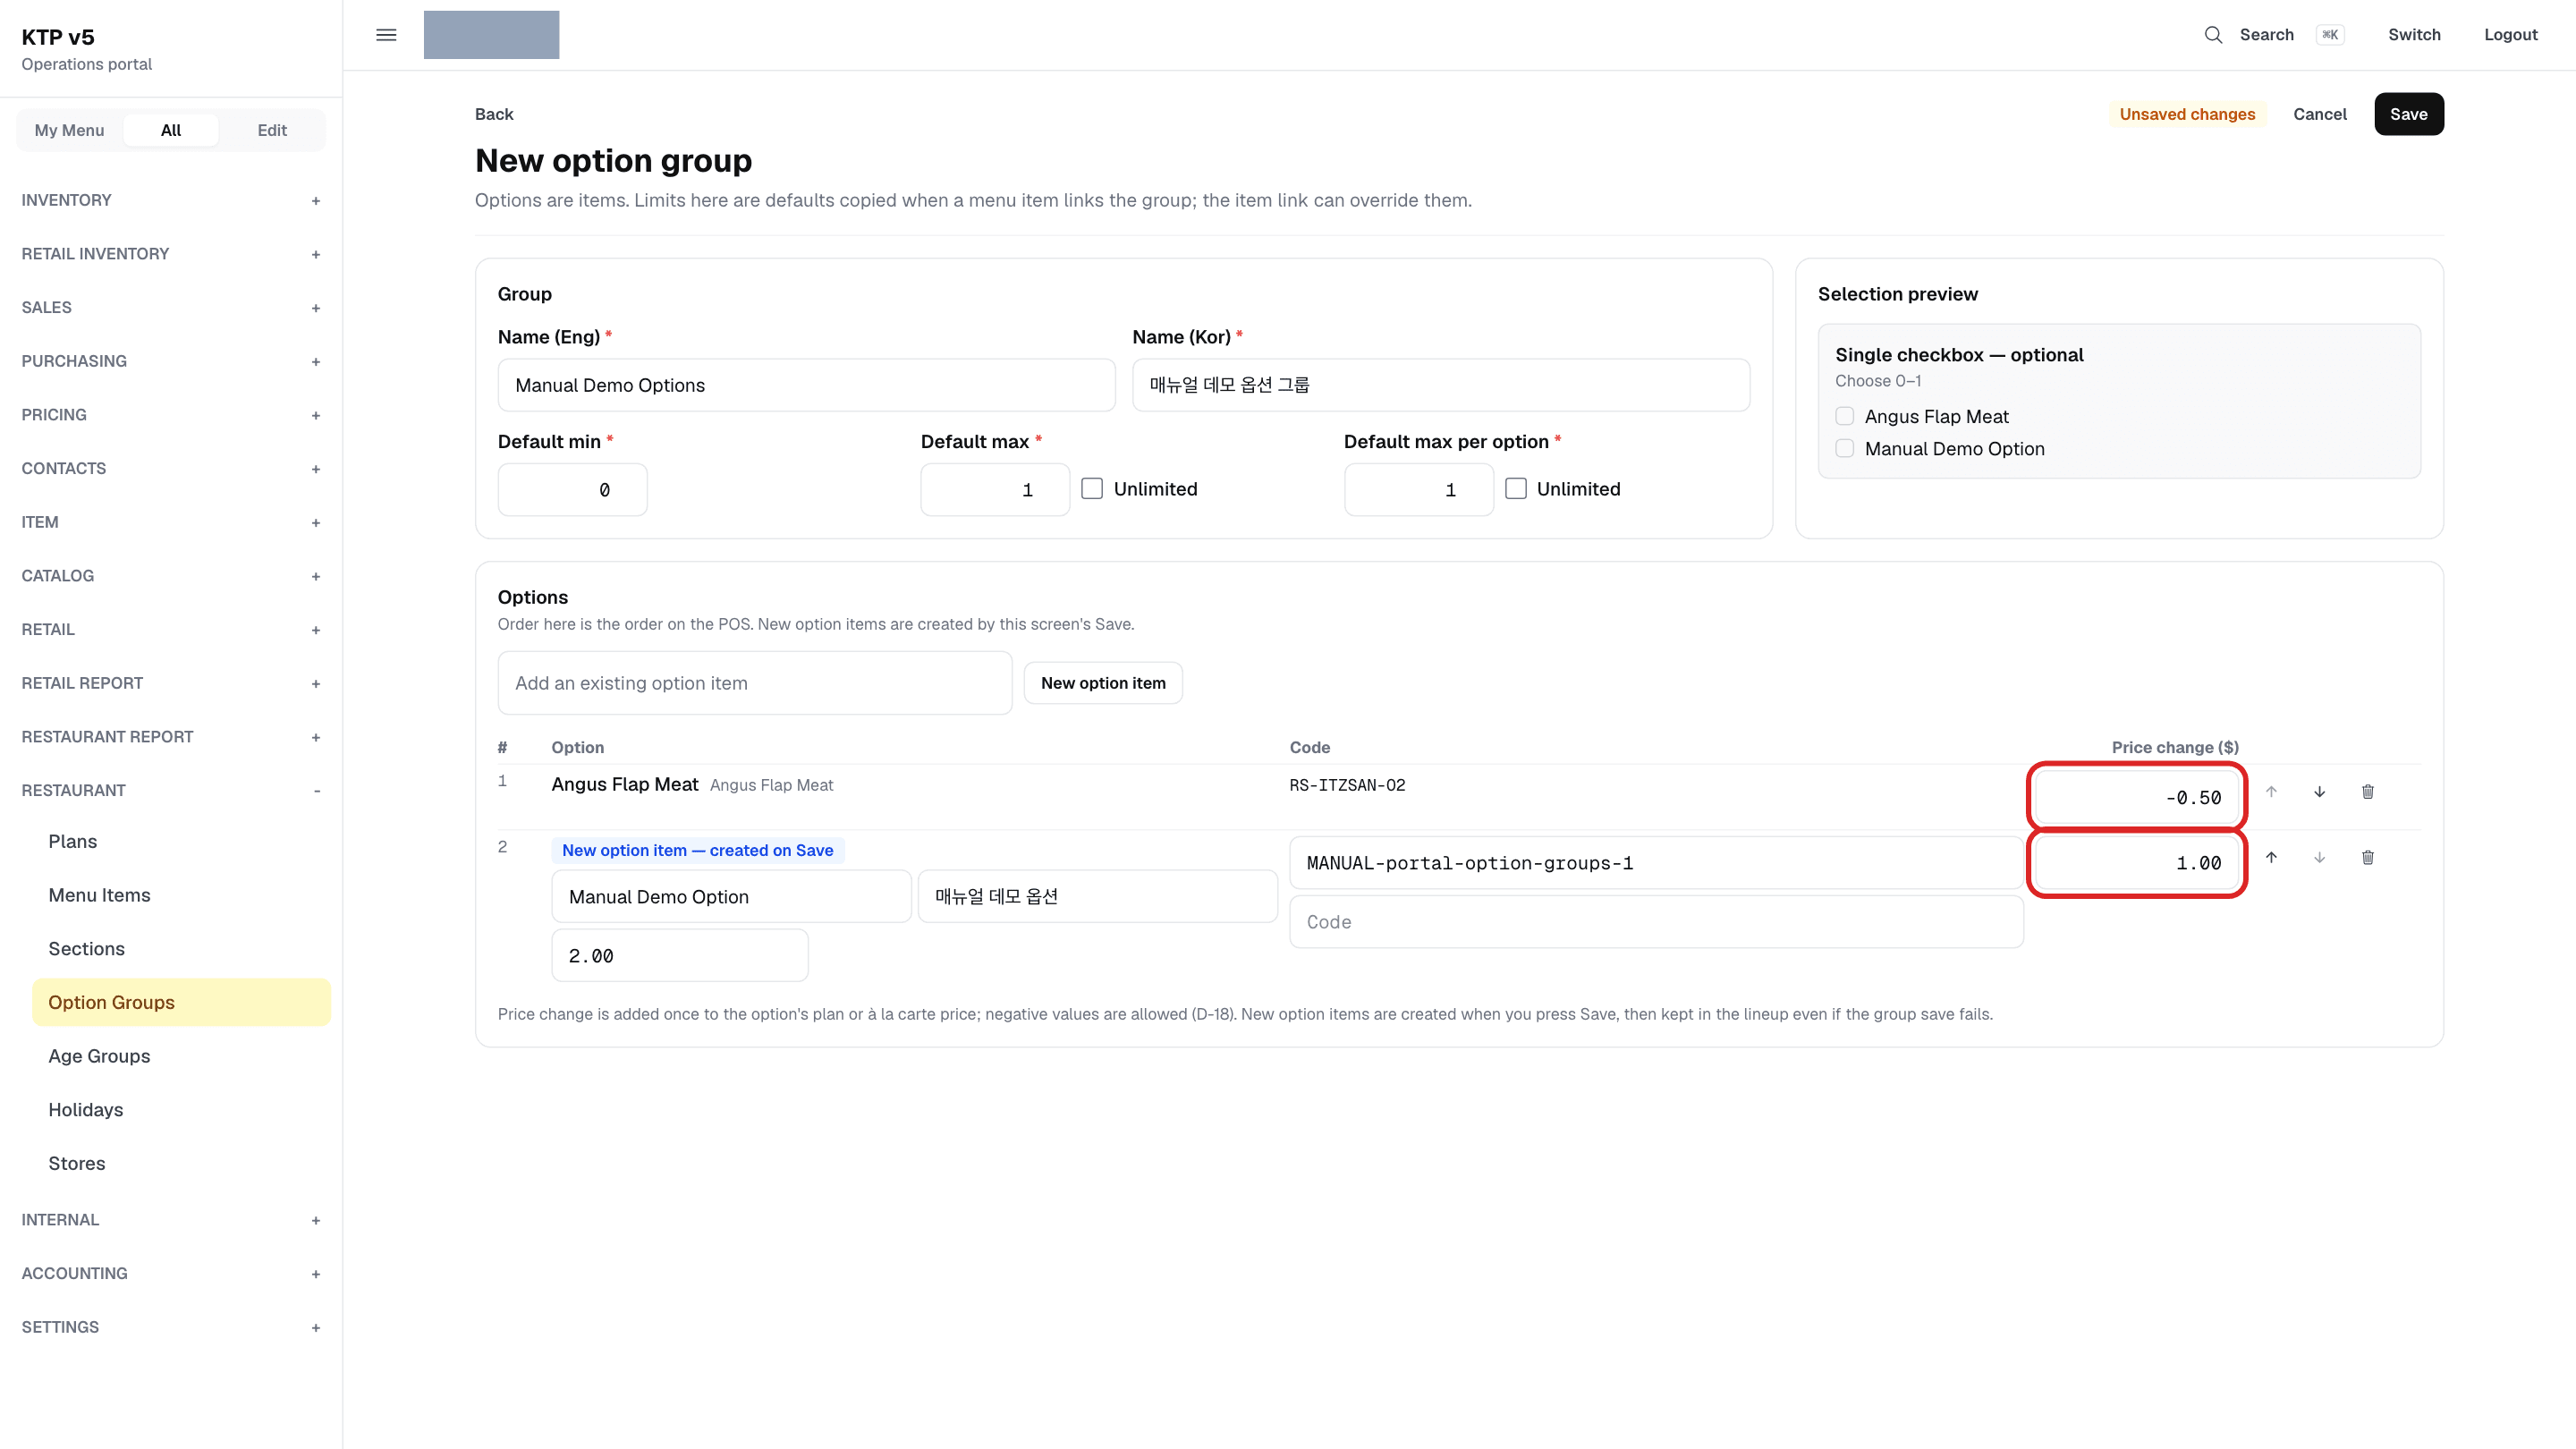
Task: Check Manual Demo Option in selection preview
Action: pyautogui.click(x=1845, y=448)
